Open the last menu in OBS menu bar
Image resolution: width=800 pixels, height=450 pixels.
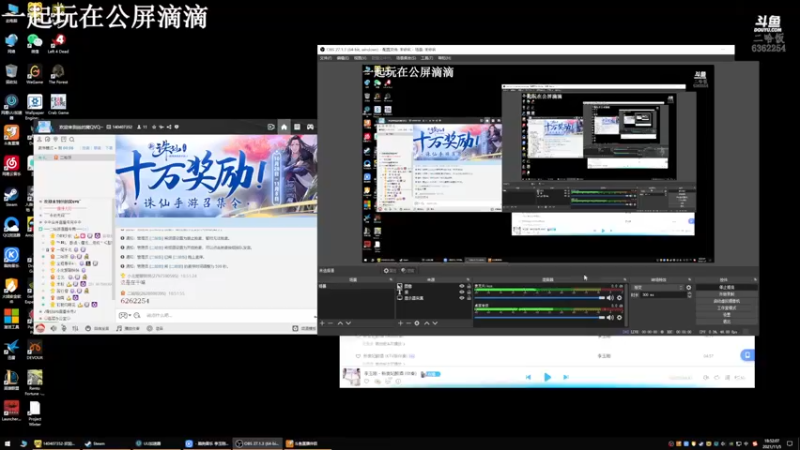444,58
